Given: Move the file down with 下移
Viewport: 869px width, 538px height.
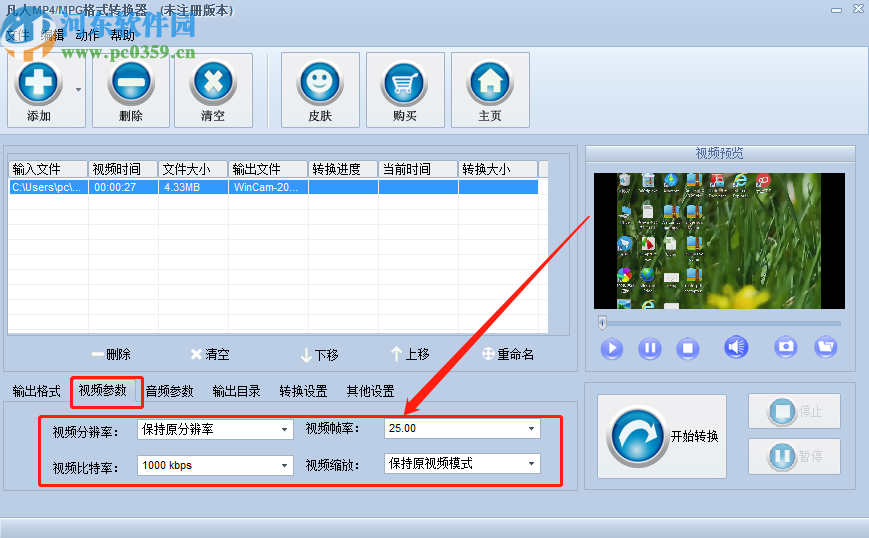Looking at the screenshot, I should [x=319, y=355].
